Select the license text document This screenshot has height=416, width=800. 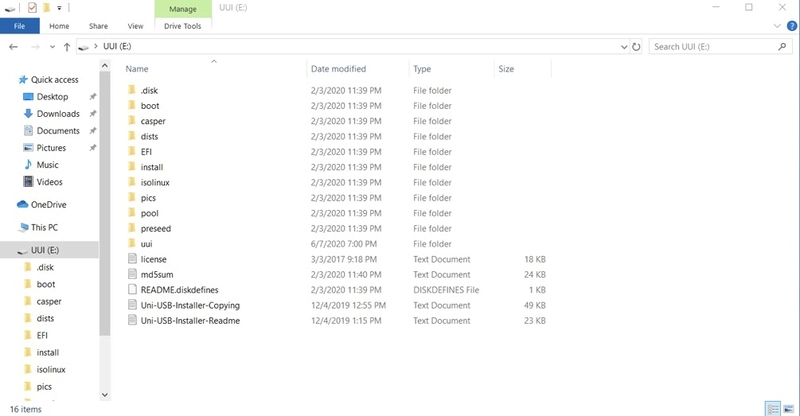tap(154, 259)
